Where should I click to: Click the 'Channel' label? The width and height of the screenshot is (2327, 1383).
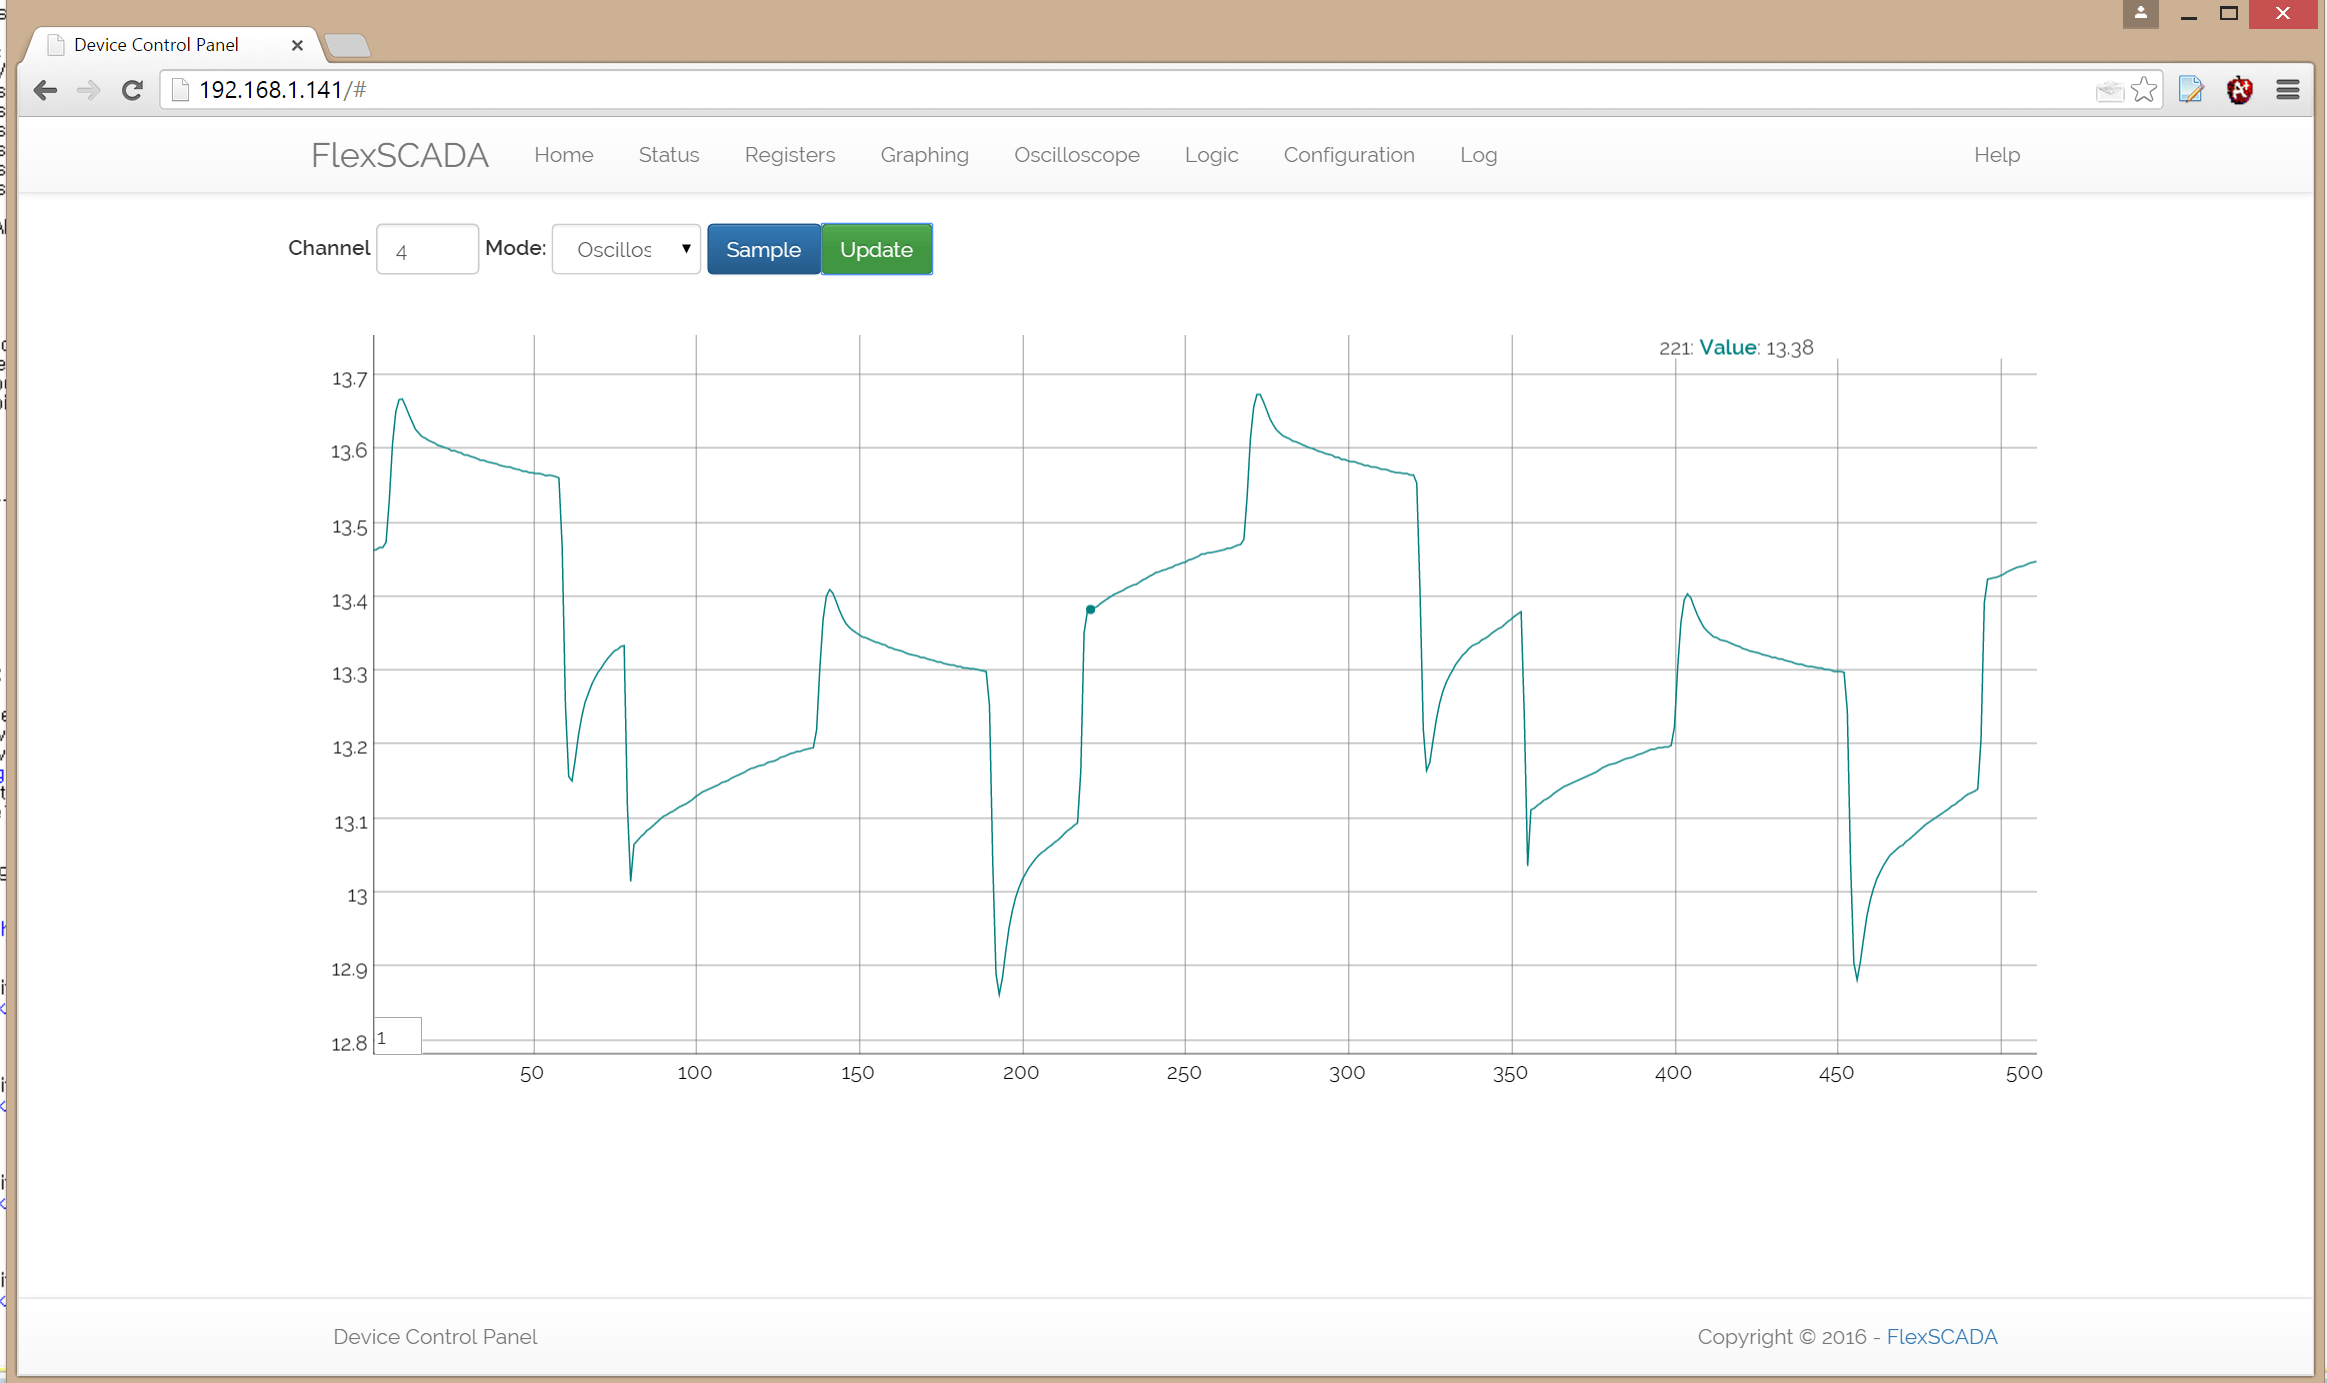pos(329,248)
